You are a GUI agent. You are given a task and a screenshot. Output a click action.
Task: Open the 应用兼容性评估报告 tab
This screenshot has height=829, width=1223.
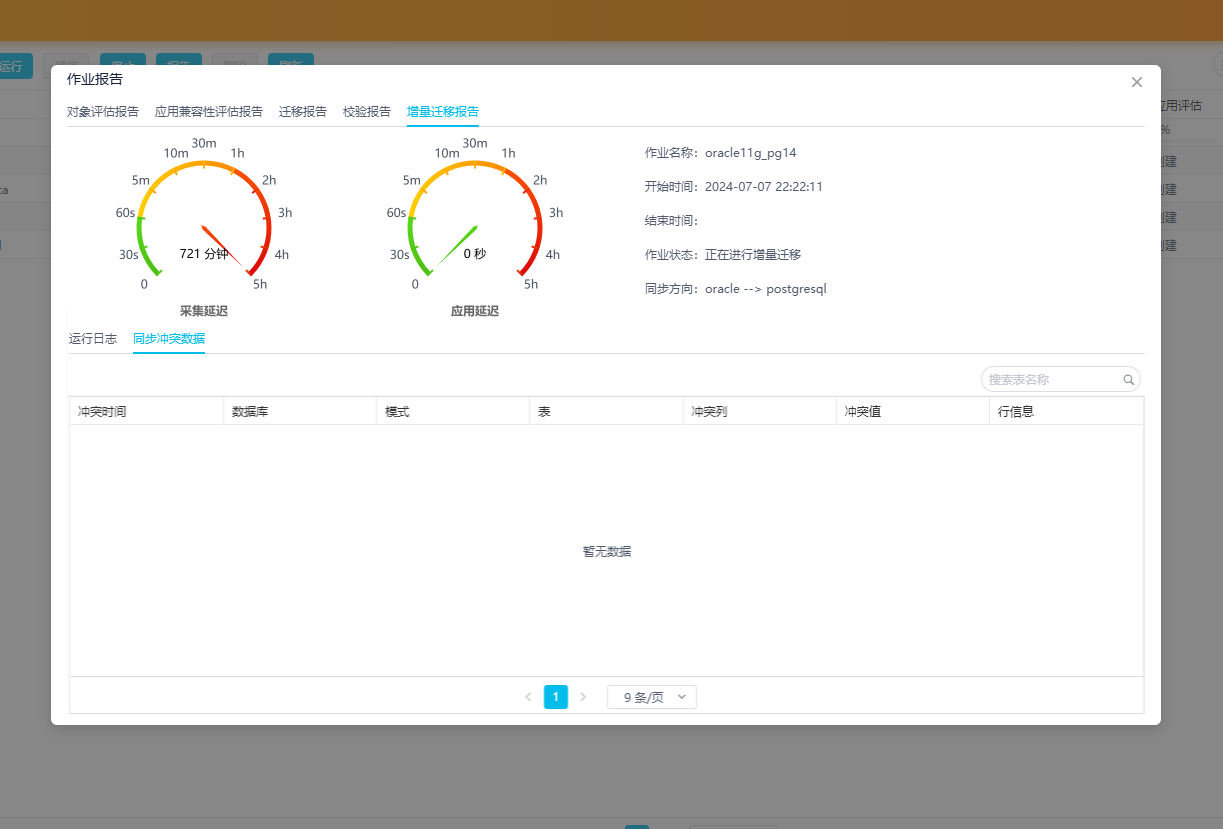209,112
